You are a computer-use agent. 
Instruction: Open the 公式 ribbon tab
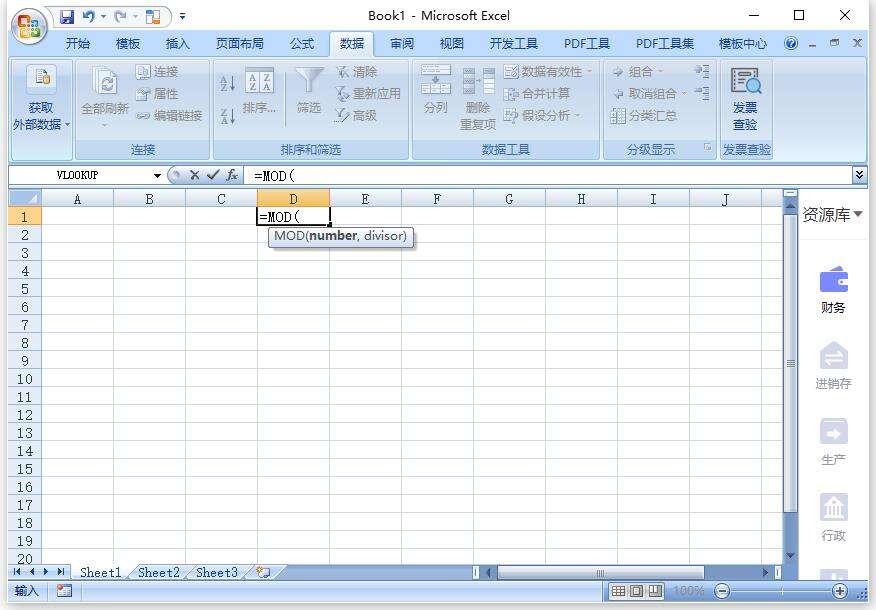pos(302,44)
